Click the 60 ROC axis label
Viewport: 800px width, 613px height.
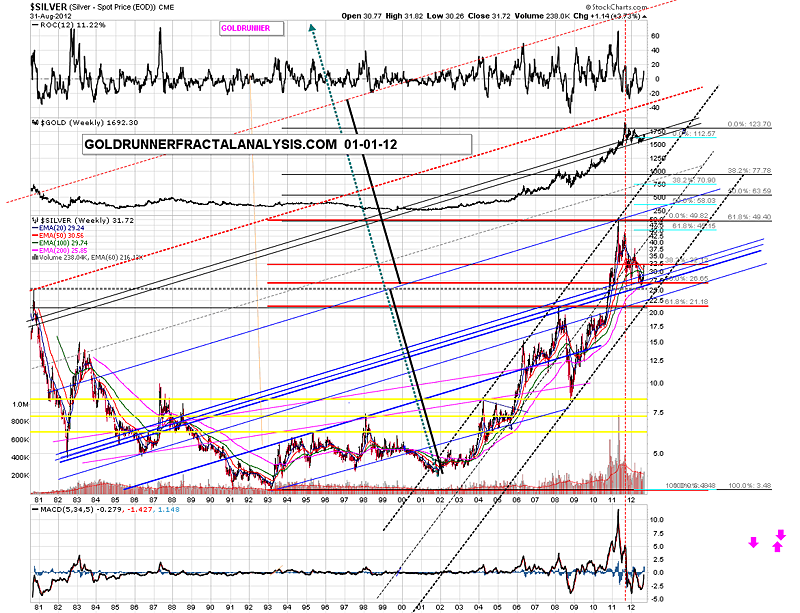[x=655, y=36]
